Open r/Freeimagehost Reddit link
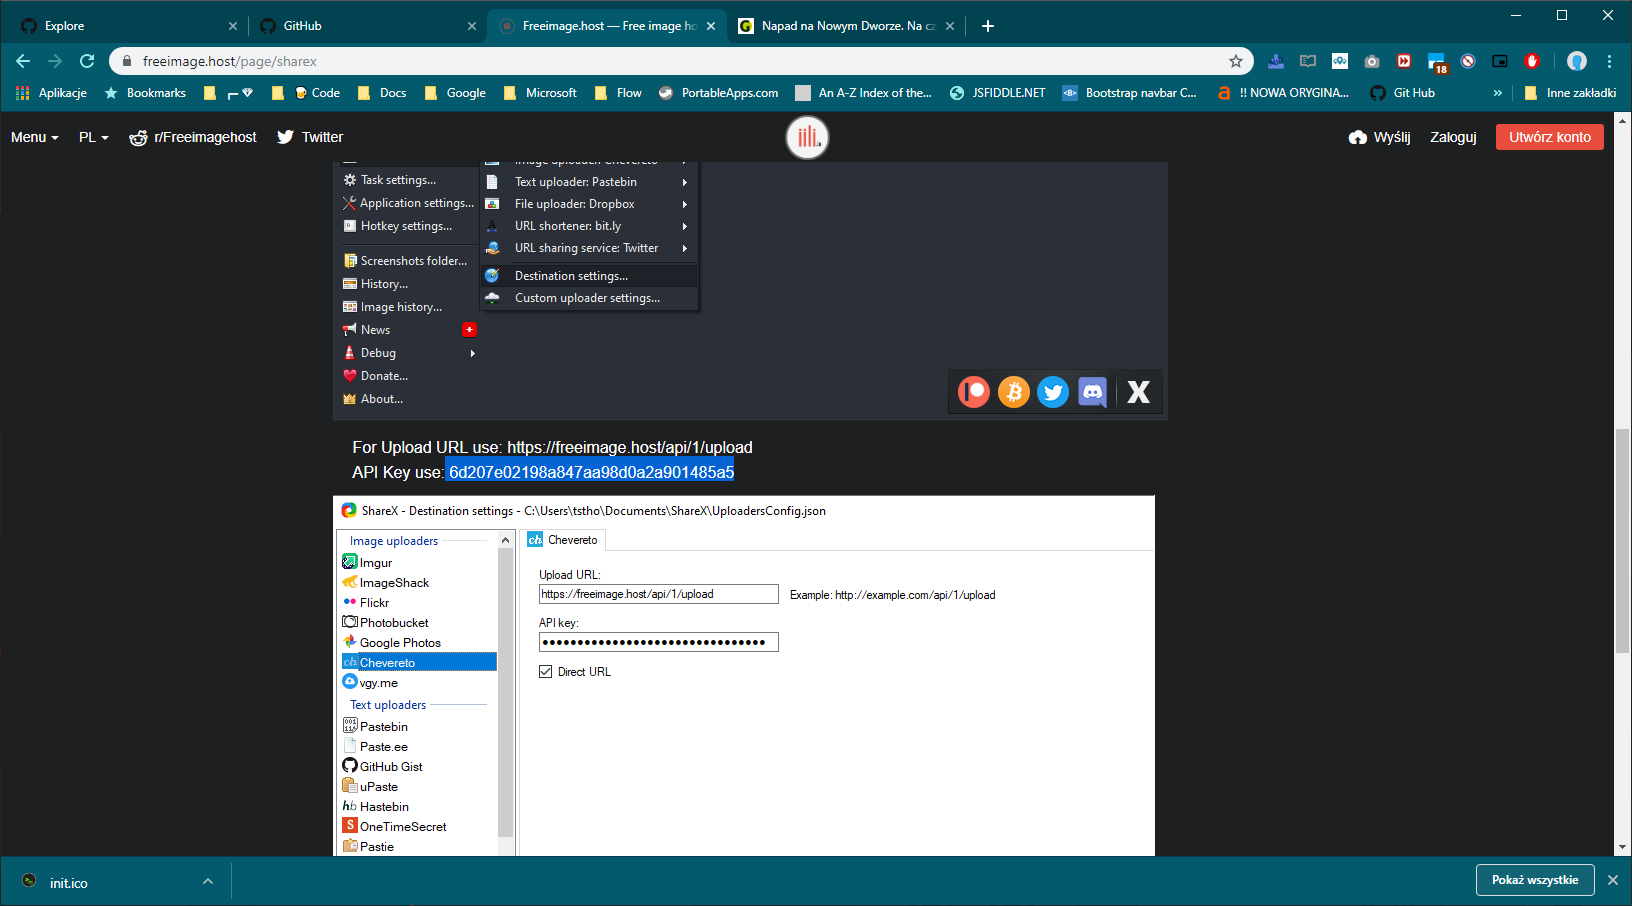 [193, 137]
